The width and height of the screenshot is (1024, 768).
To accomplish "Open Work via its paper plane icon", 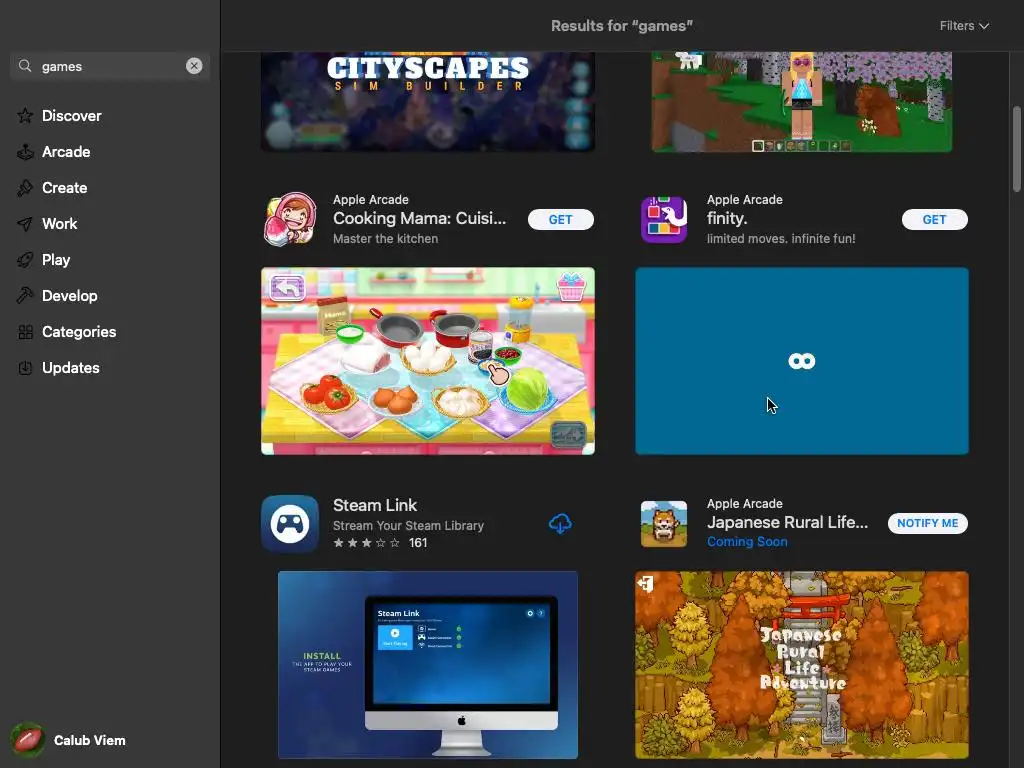I will click(x=25, y=224).
